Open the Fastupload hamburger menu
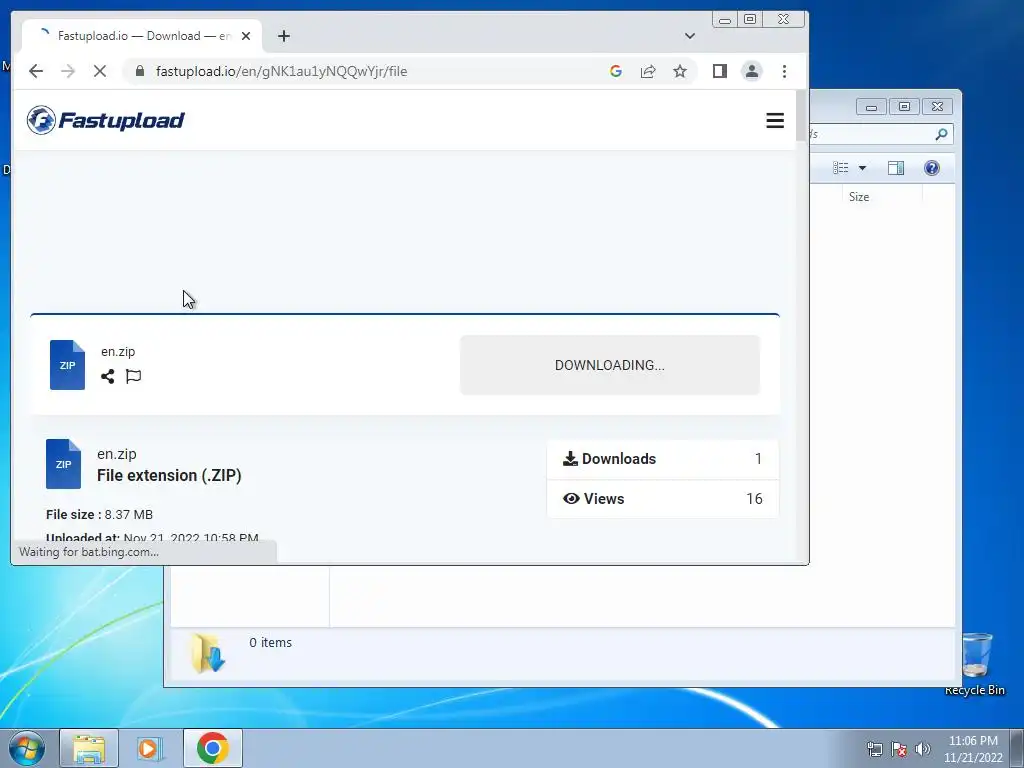The image size is (1024, 768). click(x=775, y=121)
